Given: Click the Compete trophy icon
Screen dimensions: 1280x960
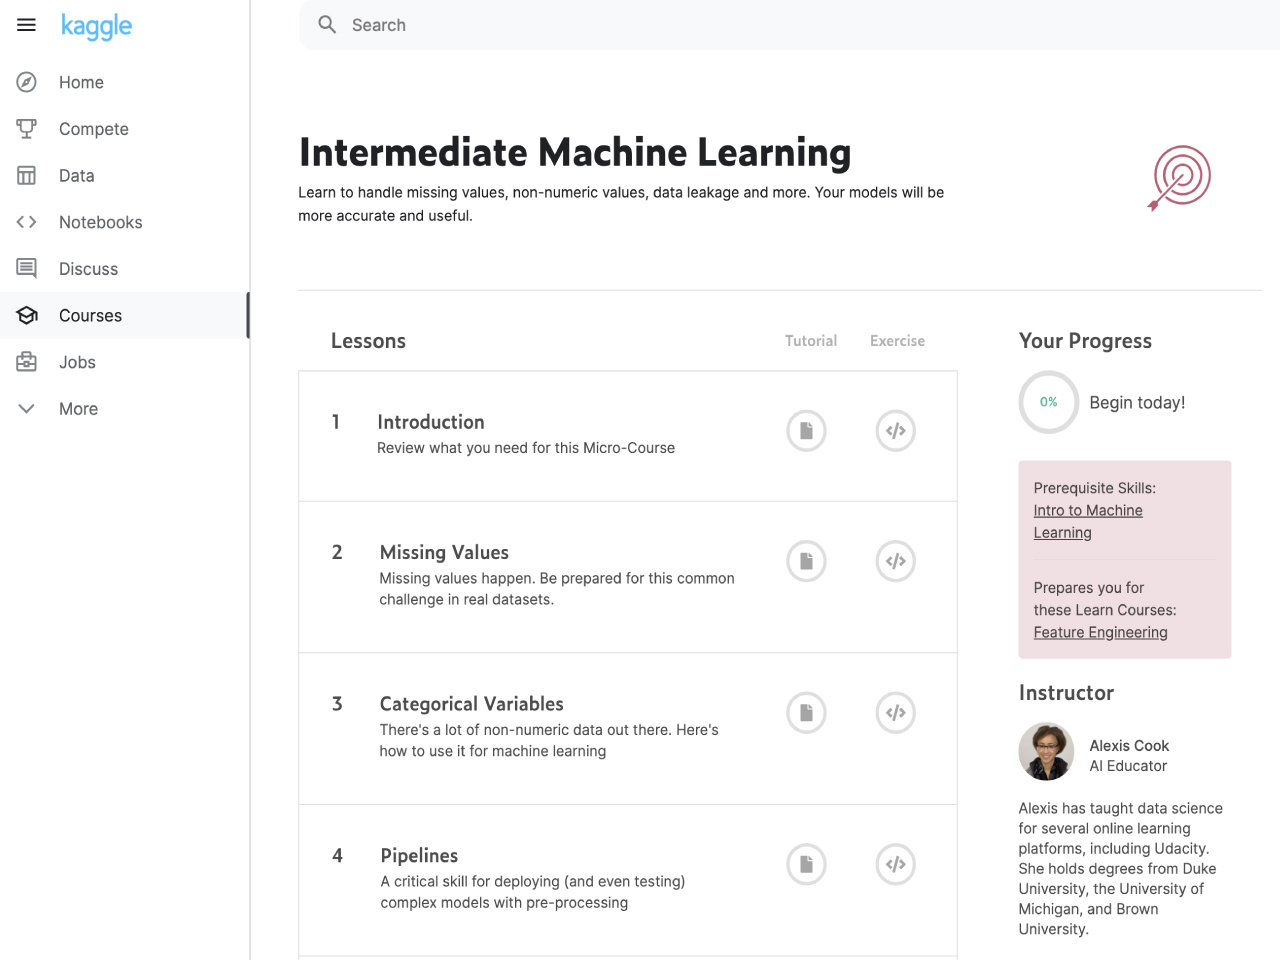Looking at the screenshot, I should [27, 128].
